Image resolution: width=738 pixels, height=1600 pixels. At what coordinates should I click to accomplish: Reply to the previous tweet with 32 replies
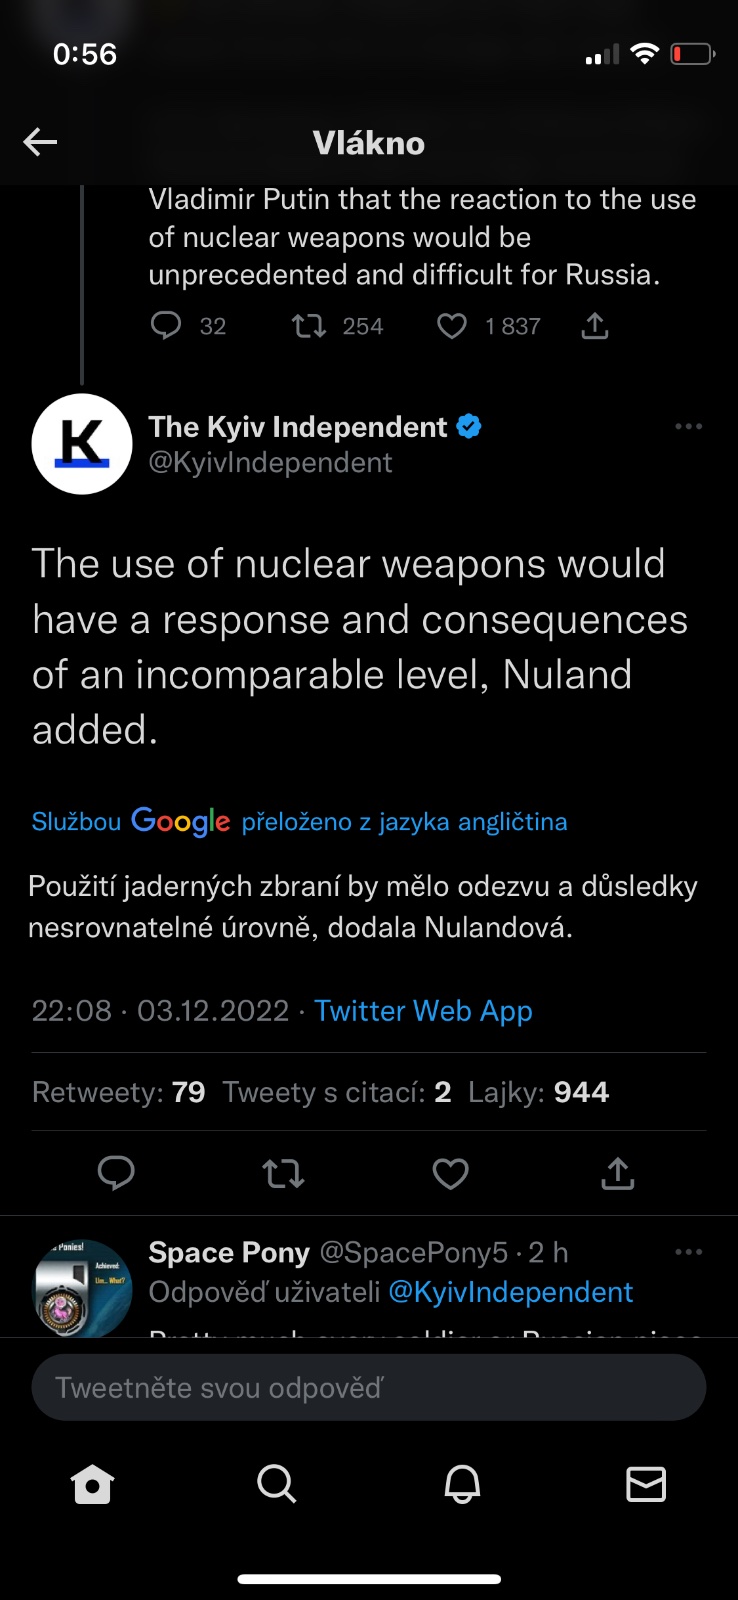166,326
